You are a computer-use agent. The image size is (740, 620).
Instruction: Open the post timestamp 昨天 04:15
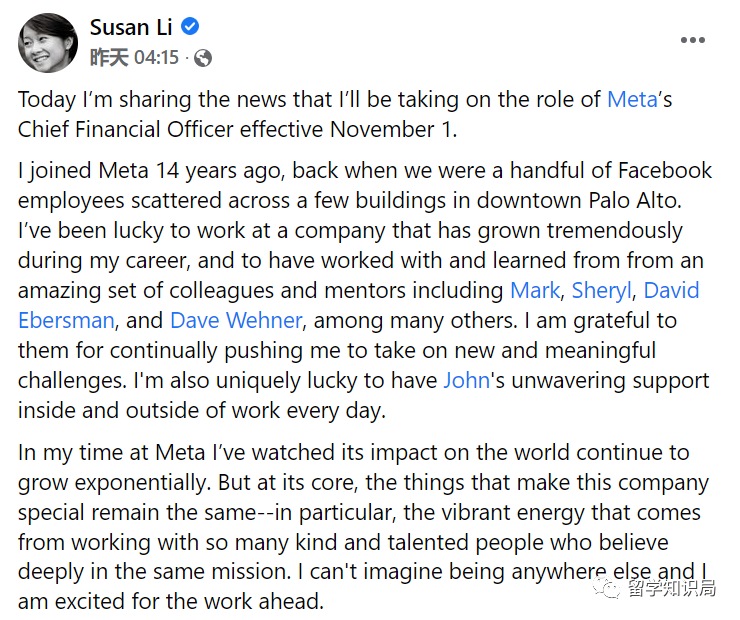(x=134, y=58)
